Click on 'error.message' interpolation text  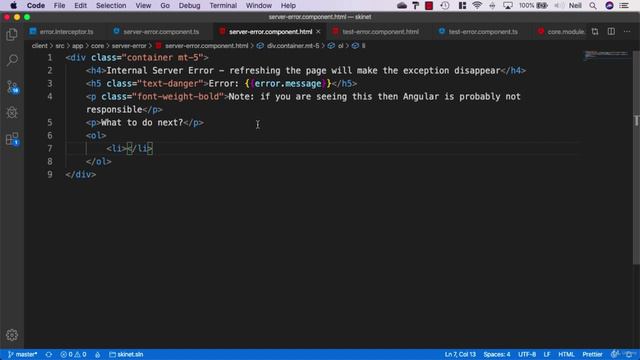click(x=288, y=83)
